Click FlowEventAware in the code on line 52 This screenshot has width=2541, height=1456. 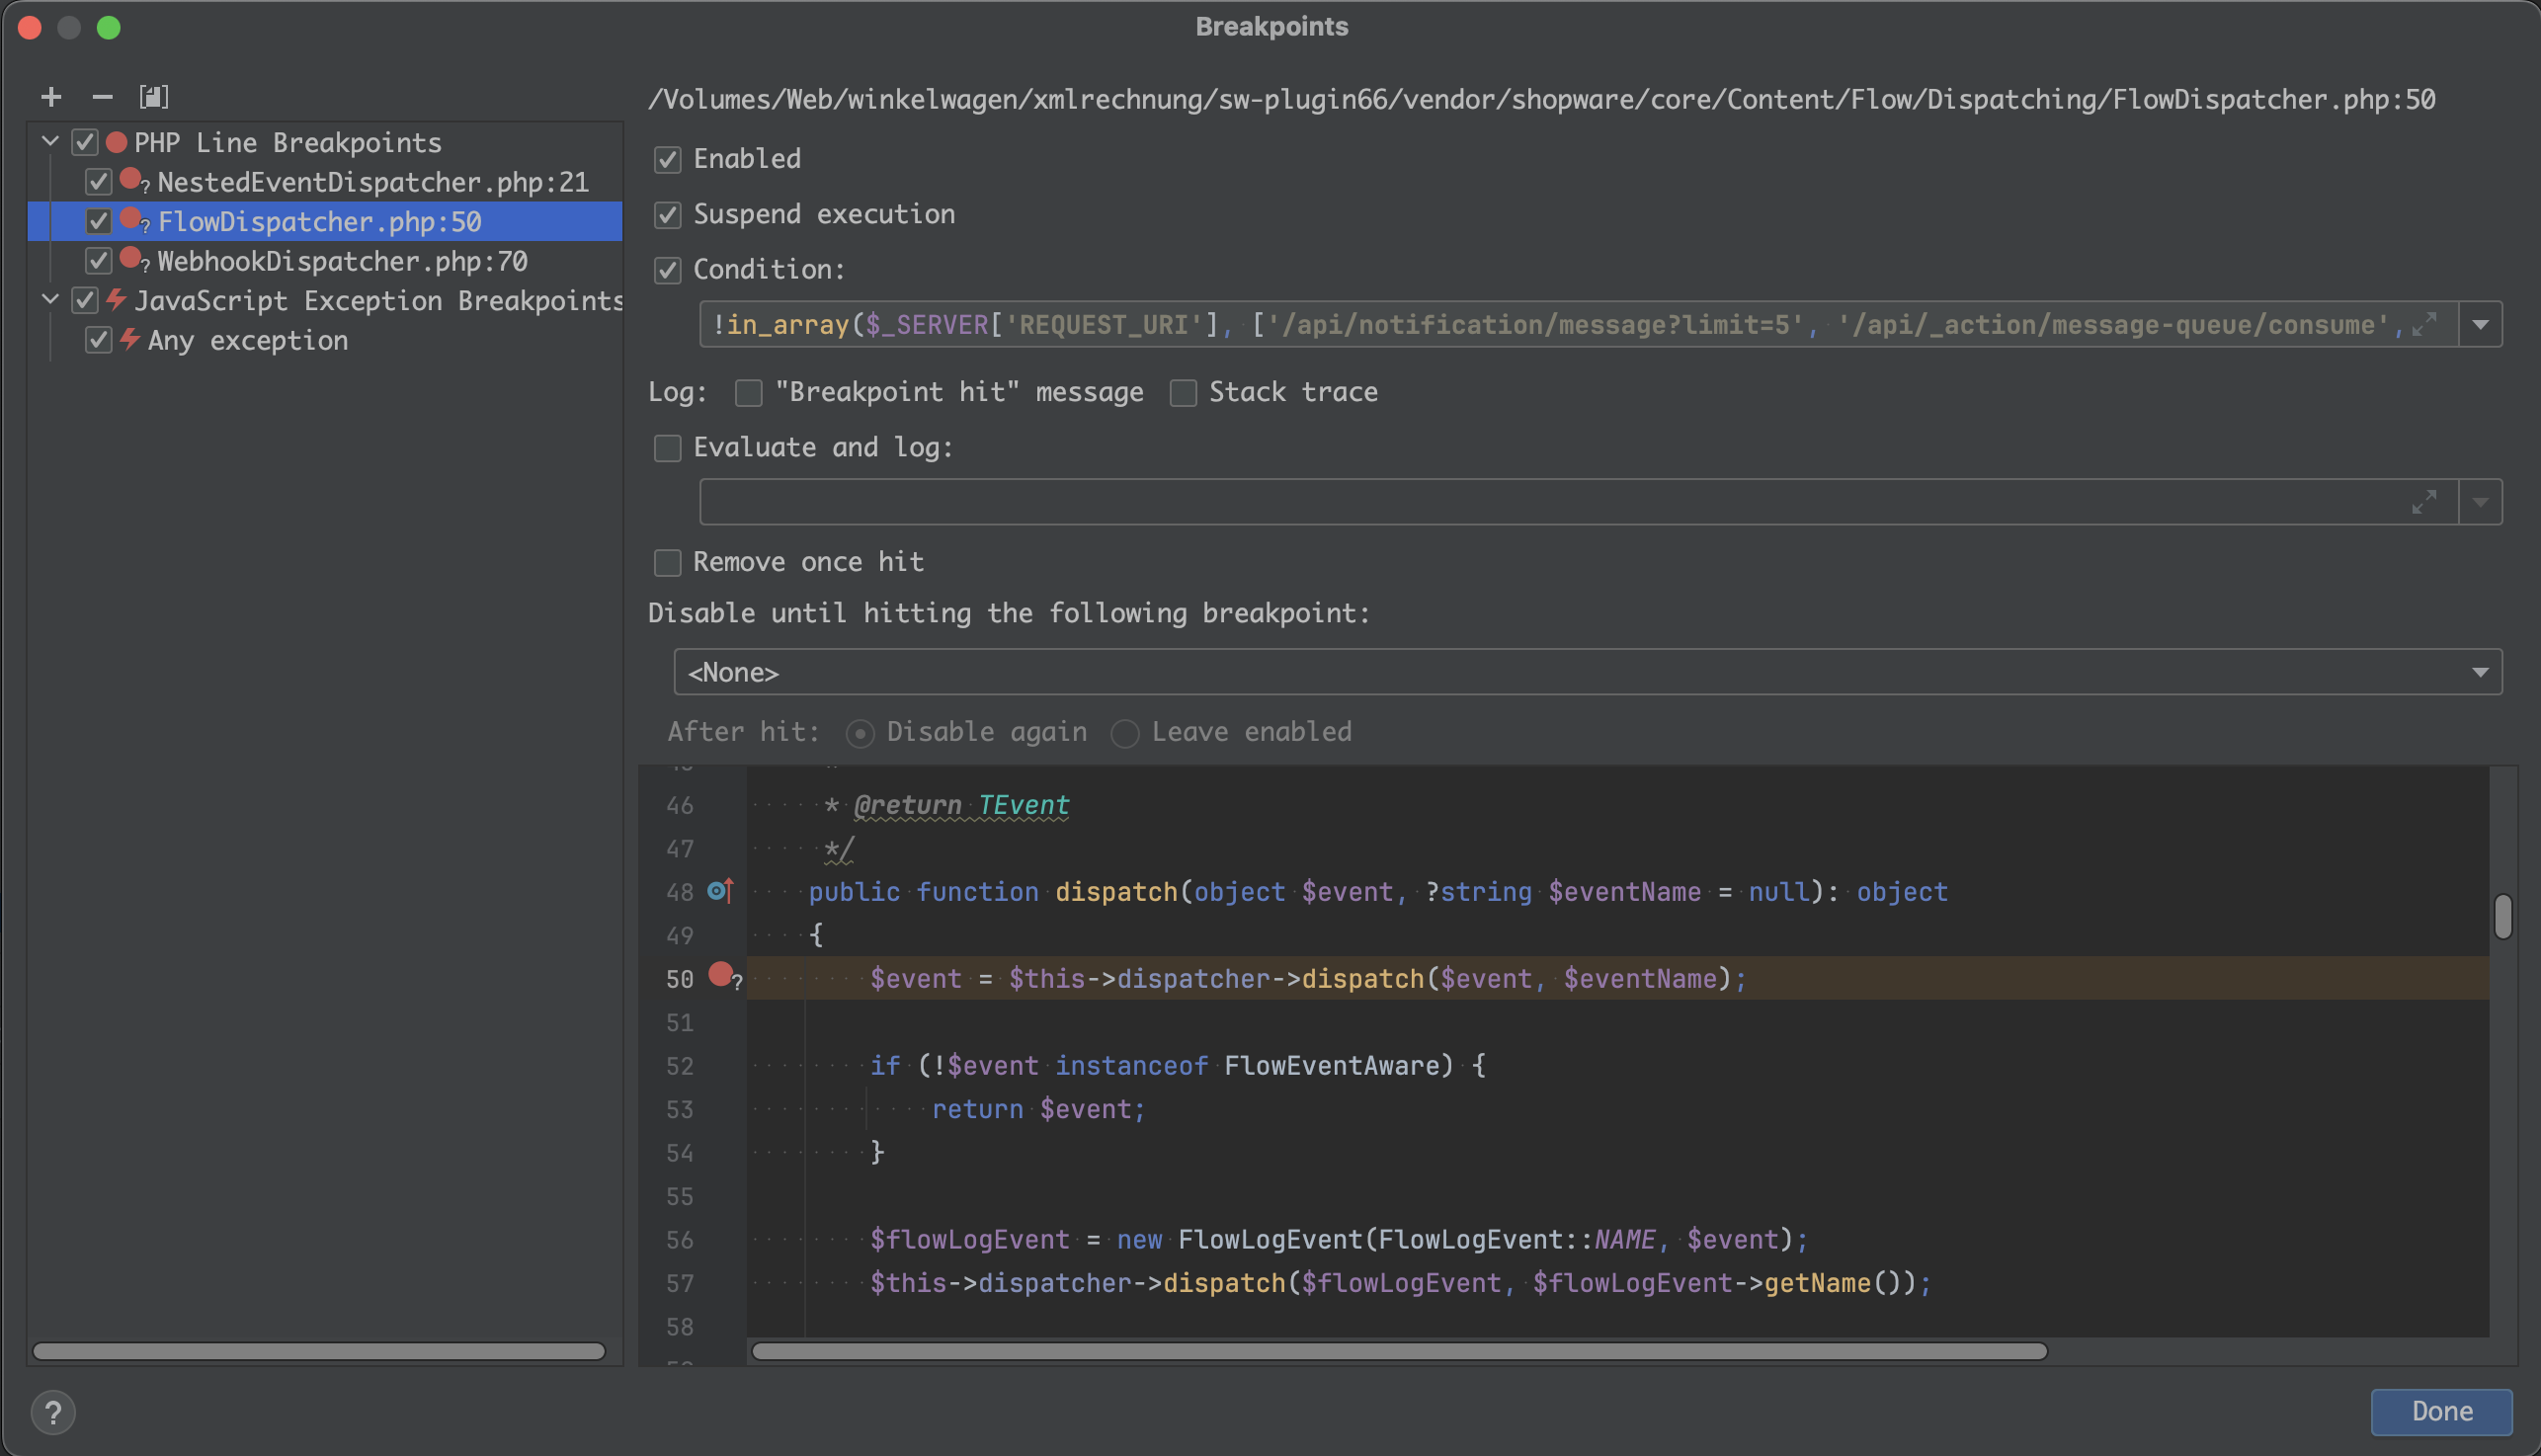tap(1331, 1065)
